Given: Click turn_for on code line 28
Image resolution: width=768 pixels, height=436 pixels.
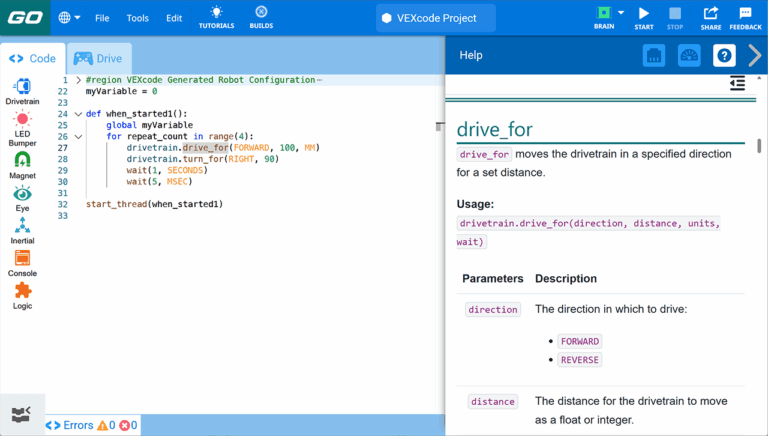Looking at the screenshot, I should [203, 159].
